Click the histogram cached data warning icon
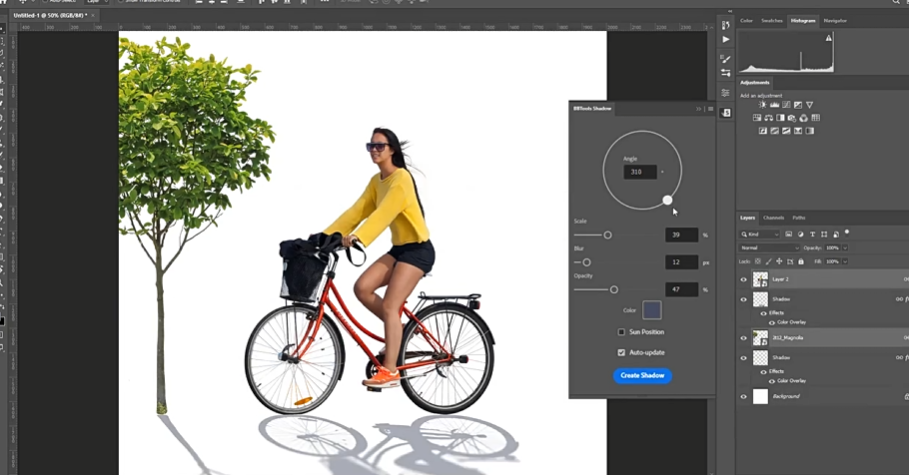 pos(828,38)
